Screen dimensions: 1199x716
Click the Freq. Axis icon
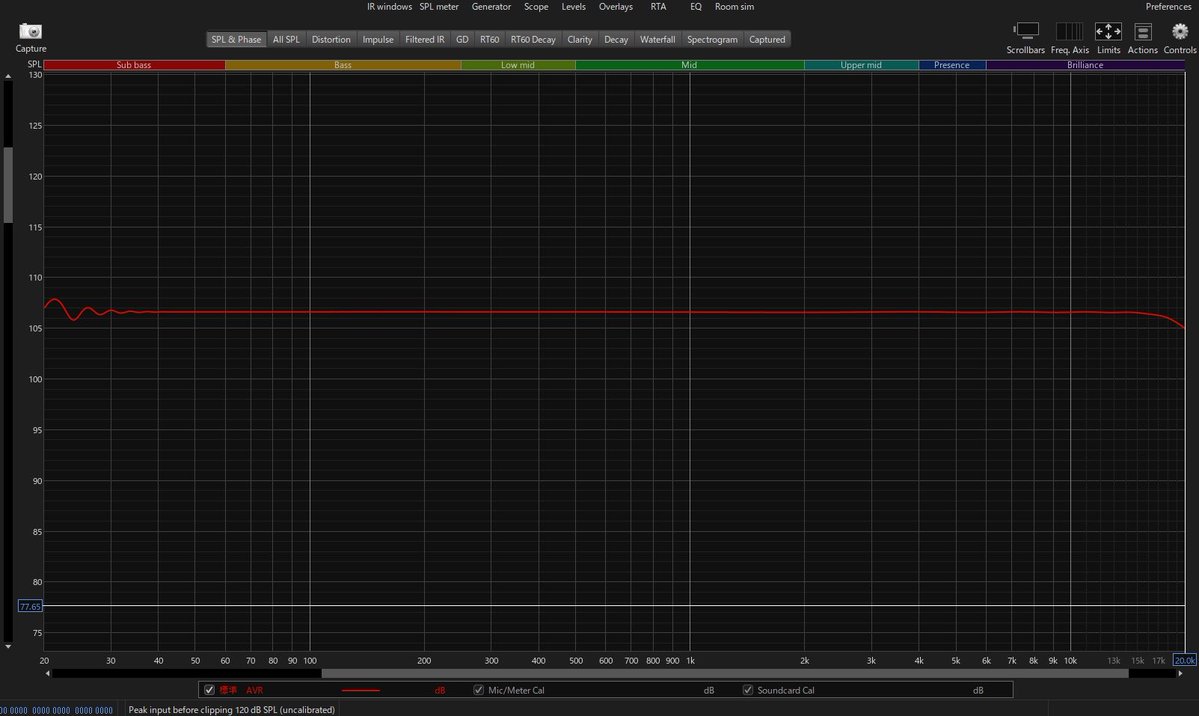tap(1069, 31)
